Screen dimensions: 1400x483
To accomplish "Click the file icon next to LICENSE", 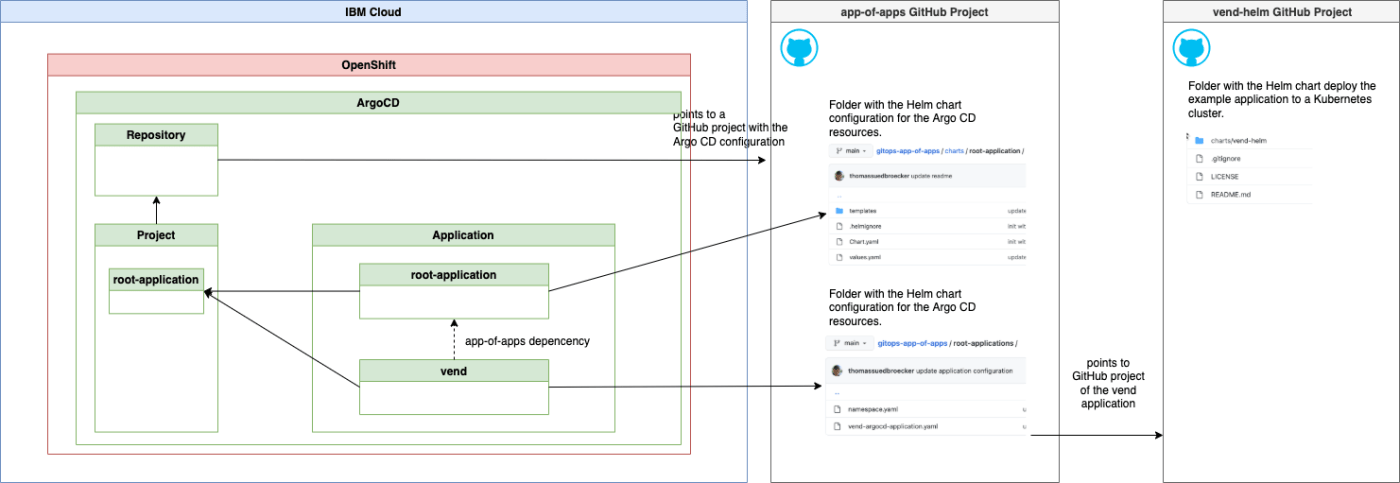I will 1199,176.
